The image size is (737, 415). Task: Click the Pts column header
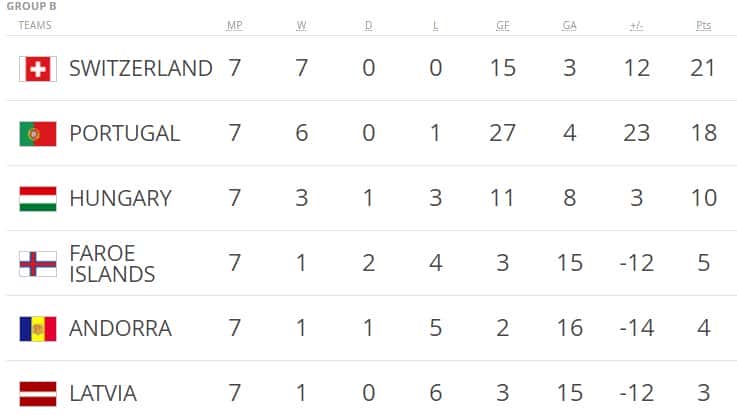pyautogui.click(x=704, y=25)
